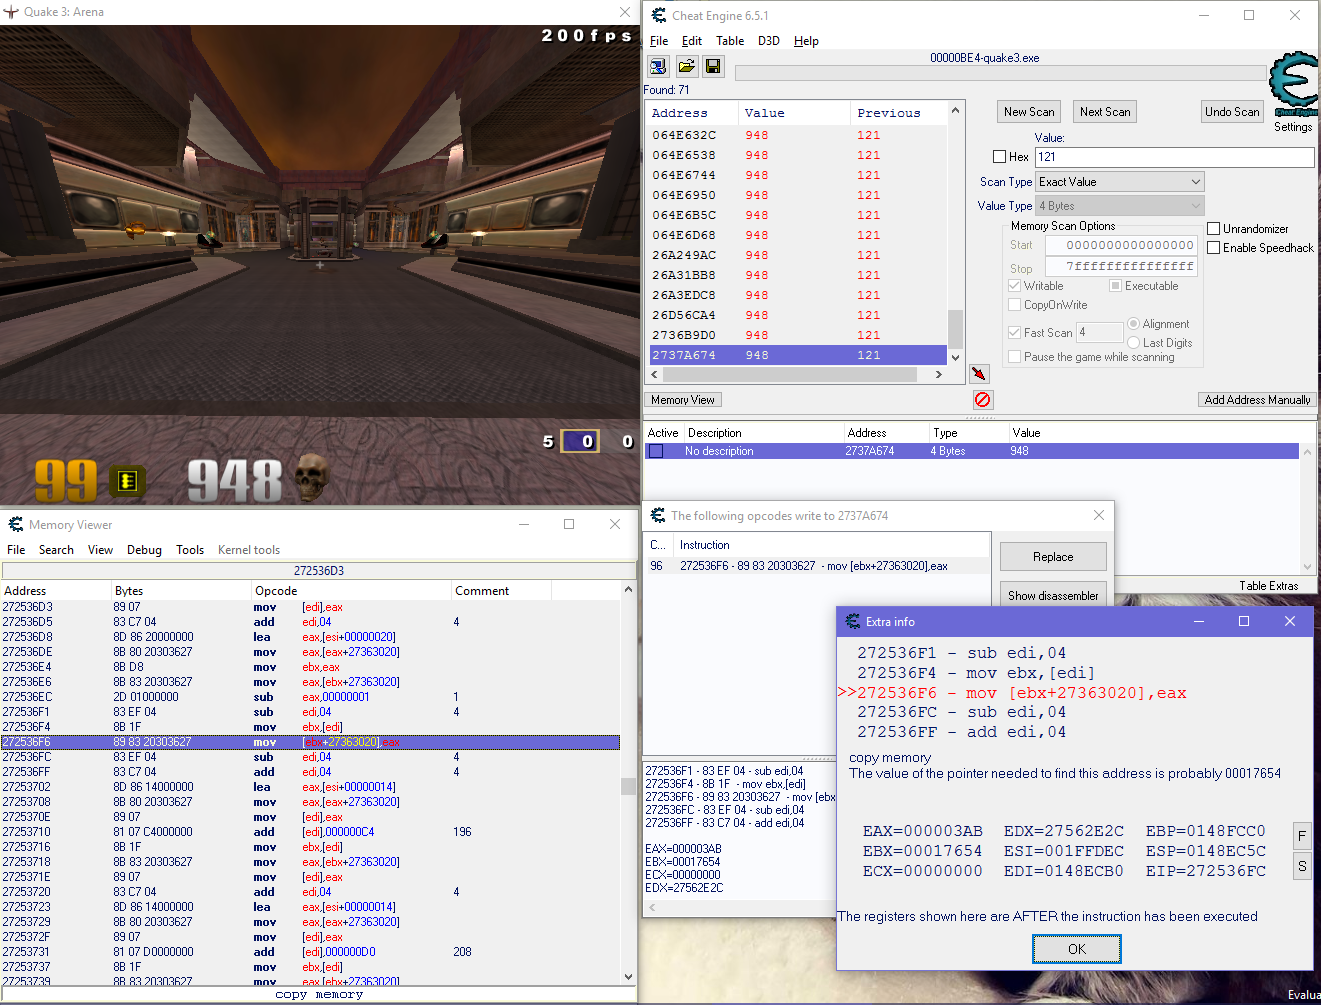Open Memory Viewer Kernel tools menu

(x=249, y=550)
